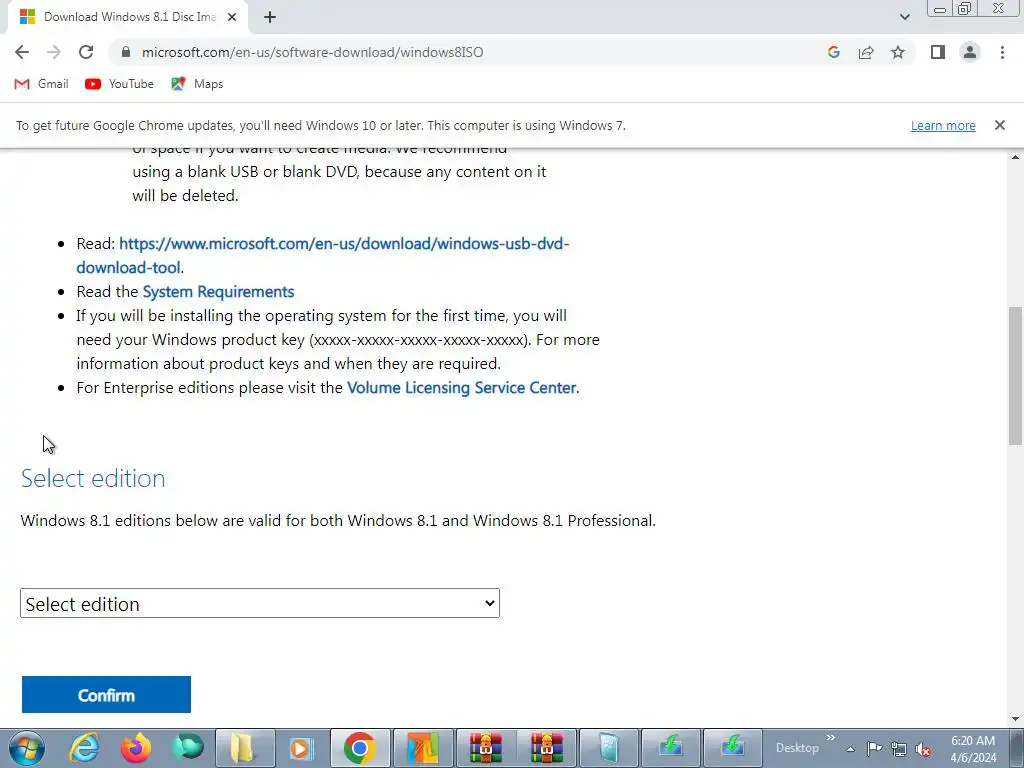
Task: Expand the Desktop toolbar chevron
Action: [831, 738]
